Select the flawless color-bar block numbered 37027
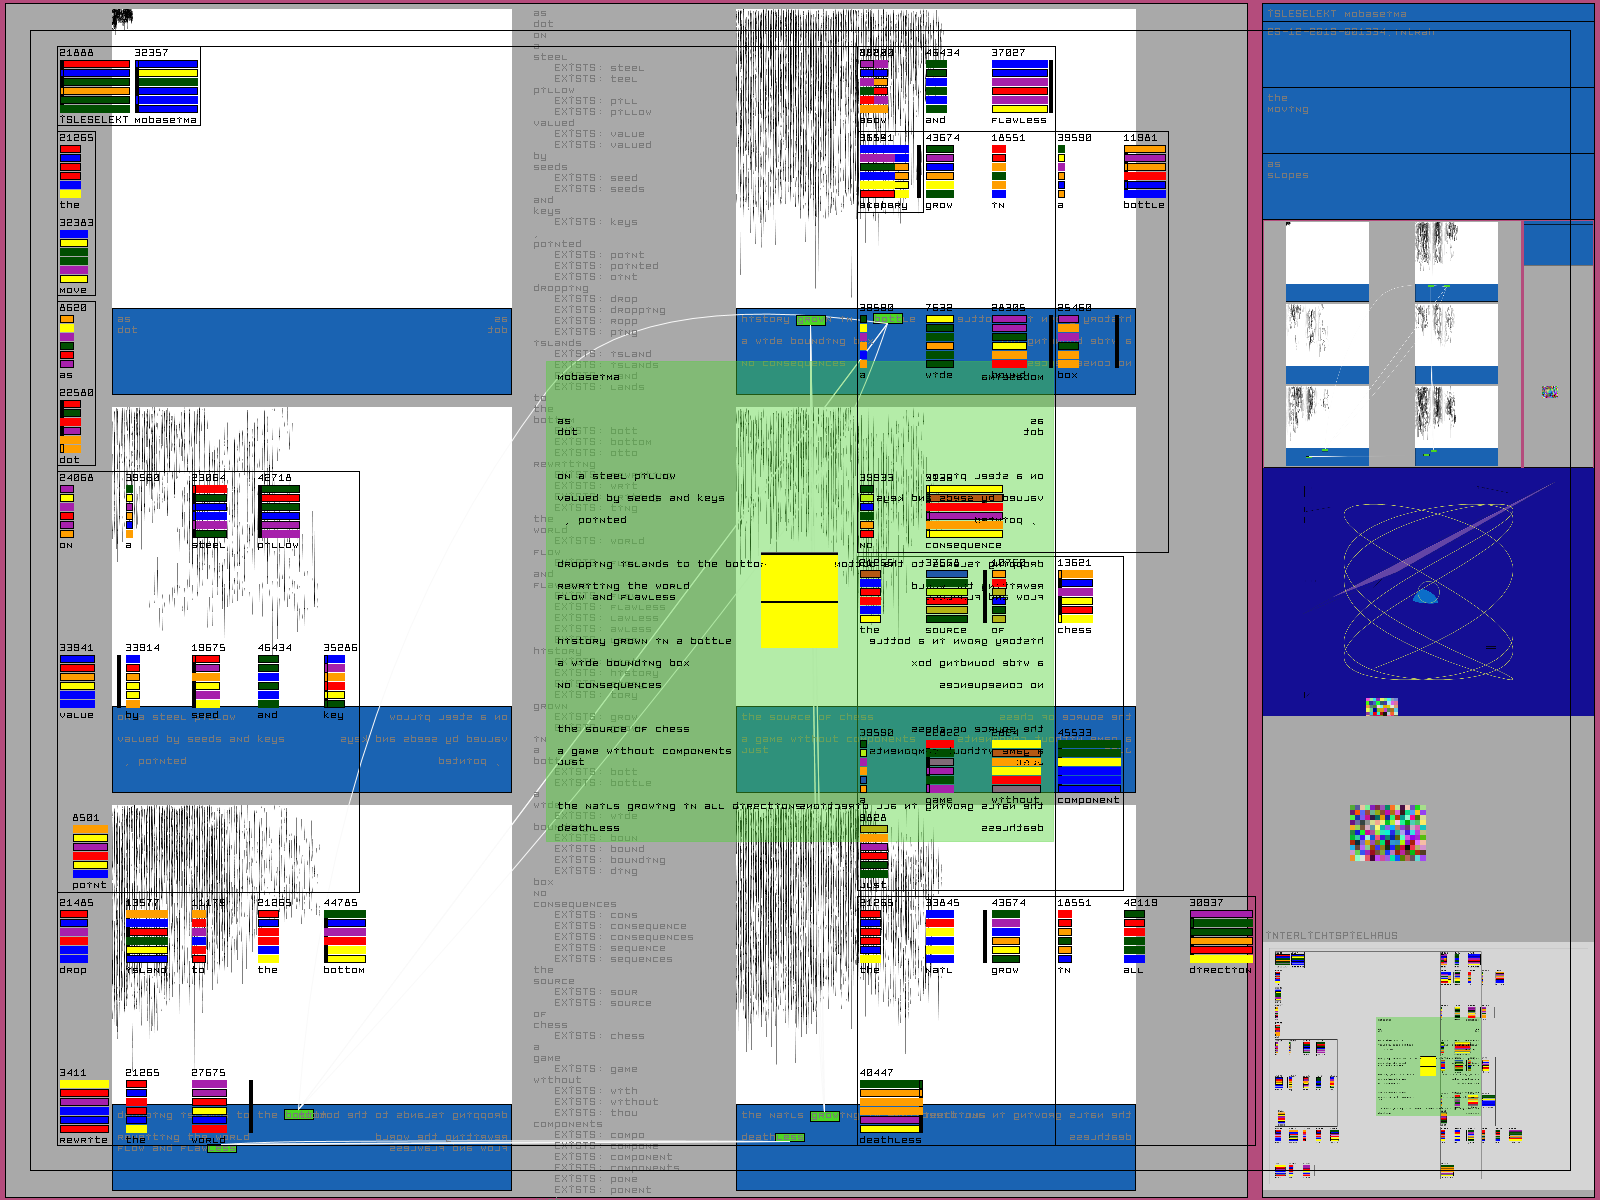The image size is (1600, 1200). click(1020, 86)
